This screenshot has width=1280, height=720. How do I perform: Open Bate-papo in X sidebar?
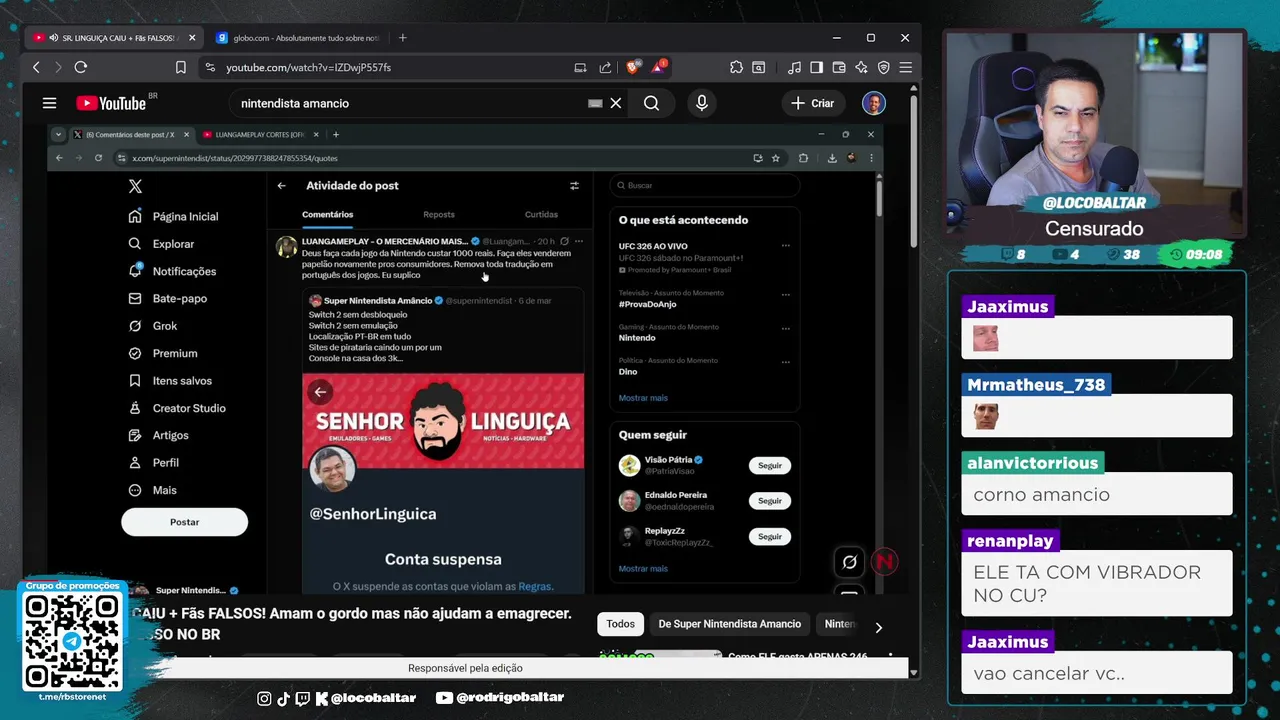pyautogui.click(x=166, y=298)
